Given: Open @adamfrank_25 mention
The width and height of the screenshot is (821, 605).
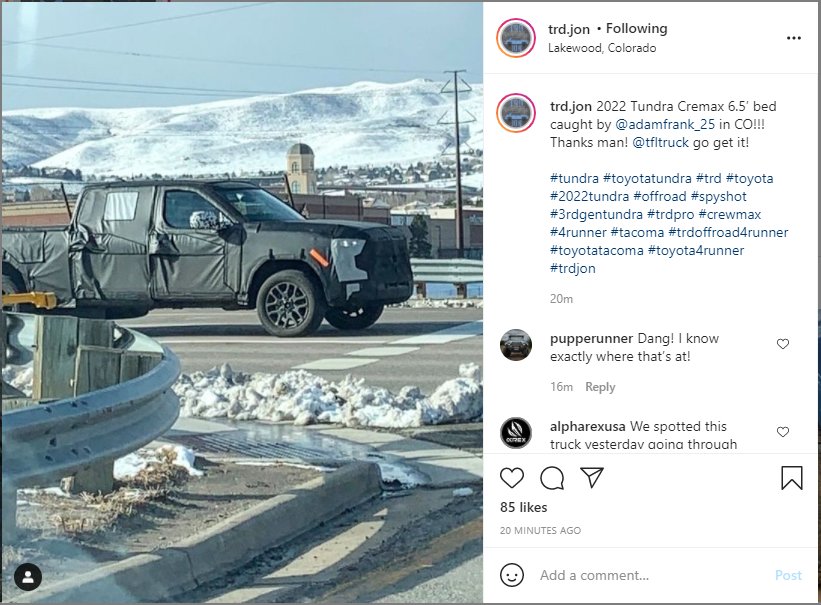Looking at the screenshot, I should click(x=664, y=124).
